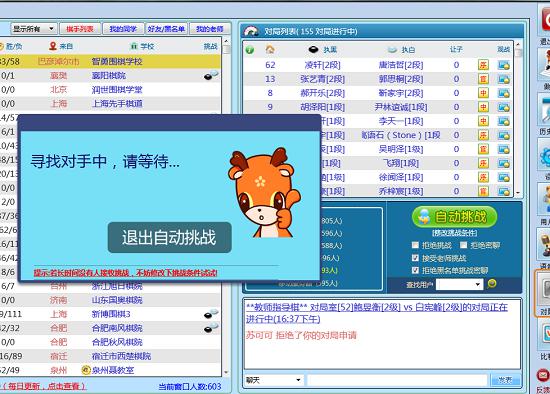Spectate the 韬函石 (Stone) game
Image resolution: width=550 pixels, height=394 pixels.
[x=503, y=135]
